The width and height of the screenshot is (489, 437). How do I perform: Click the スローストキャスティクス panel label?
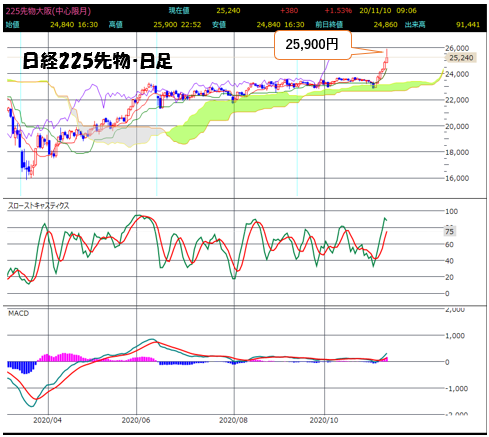[39, 206]
